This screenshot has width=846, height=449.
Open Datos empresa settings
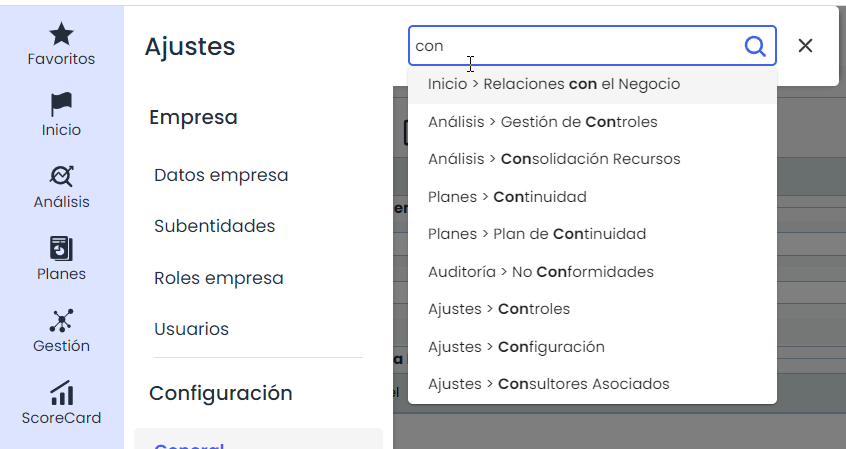coord(221,175)
